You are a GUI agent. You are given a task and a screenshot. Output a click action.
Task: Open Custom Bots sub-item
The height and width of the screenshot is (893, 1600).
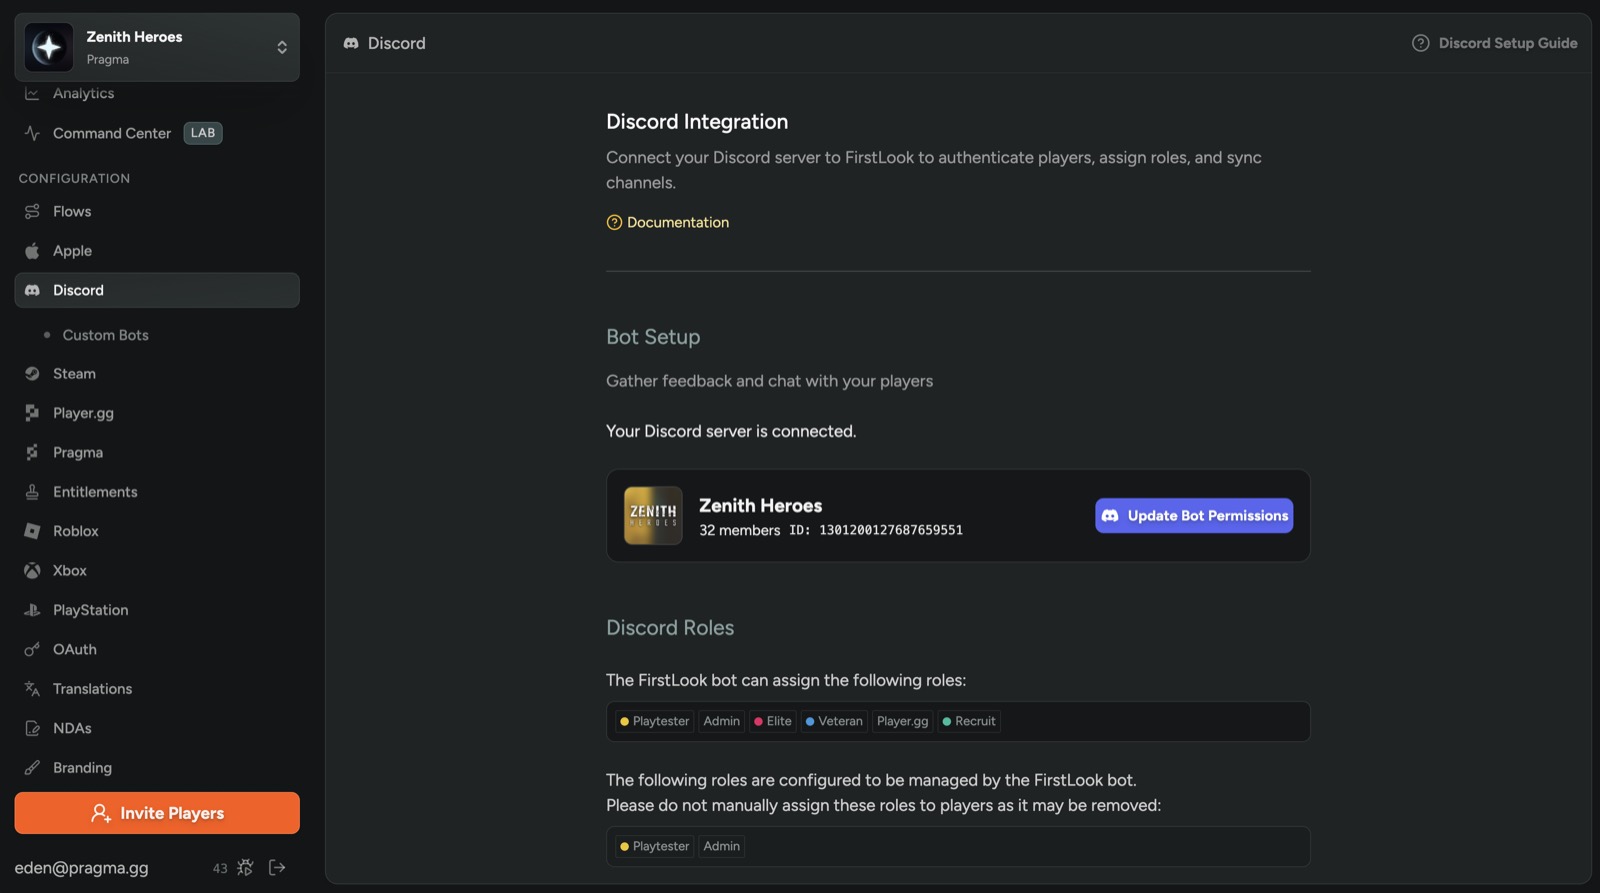click(105, 335)
